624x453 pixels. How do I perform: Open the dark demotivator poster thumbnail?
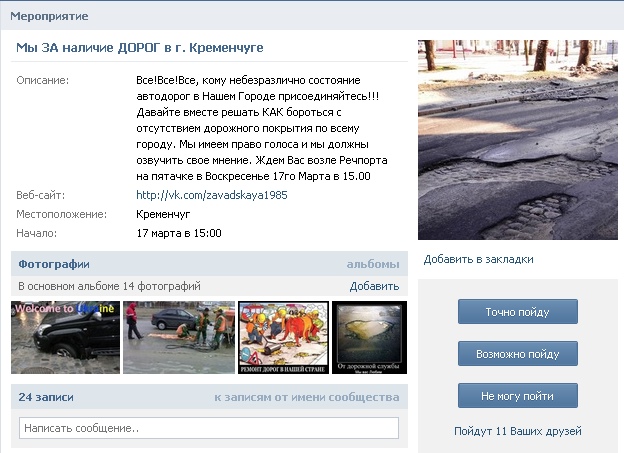tap(368, 337)
